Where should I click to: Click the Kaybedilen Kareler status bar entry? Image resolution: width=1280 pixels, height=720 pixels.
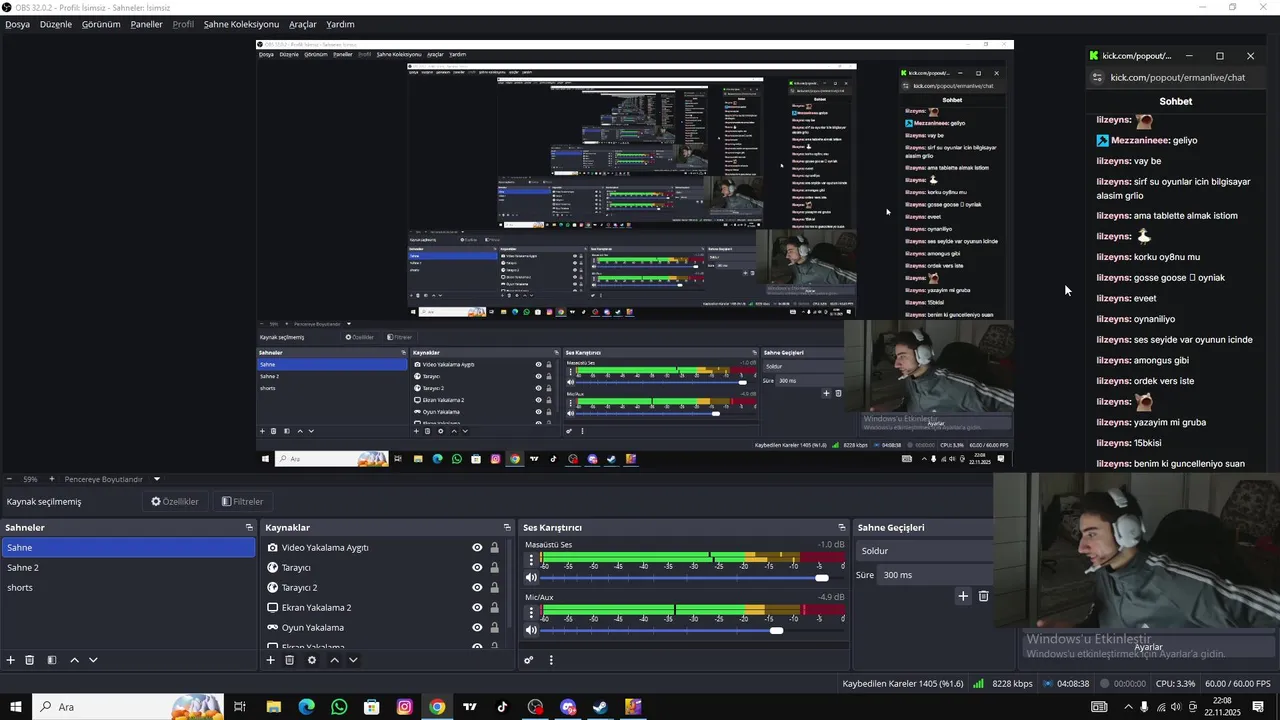(903, 684)
